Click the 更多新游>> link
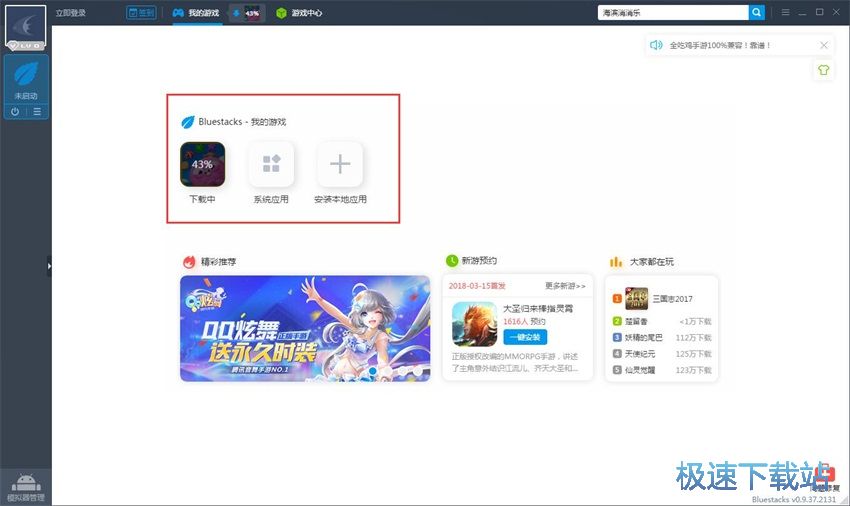850x506 pixels. pos(565,286)
